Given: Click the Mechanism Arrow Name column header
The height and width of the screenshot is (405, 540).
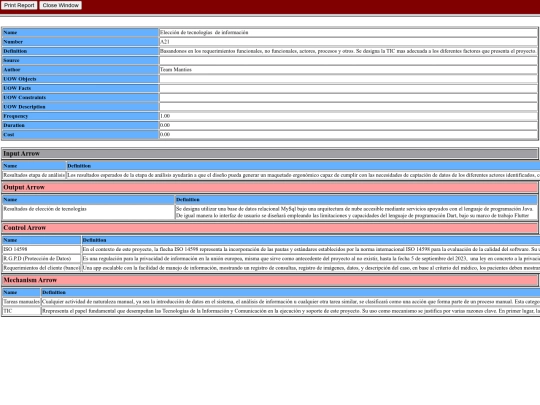Looking at the screenshot, I should pyautogui.click(x=21, y=292).
